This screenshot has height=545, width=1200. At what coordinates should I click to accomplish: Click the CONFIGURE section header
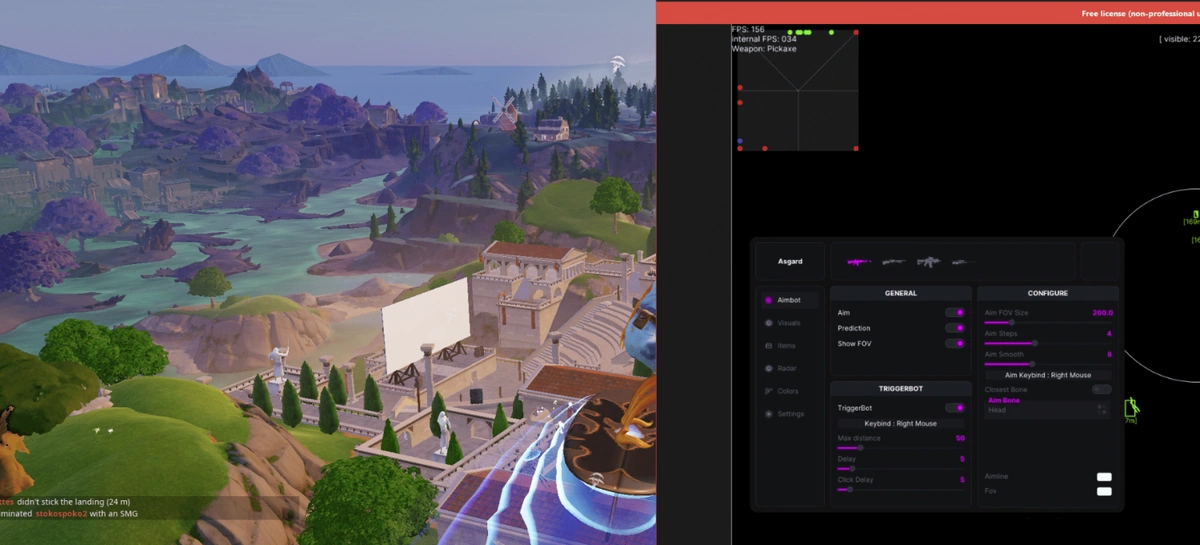[1048, 293]
